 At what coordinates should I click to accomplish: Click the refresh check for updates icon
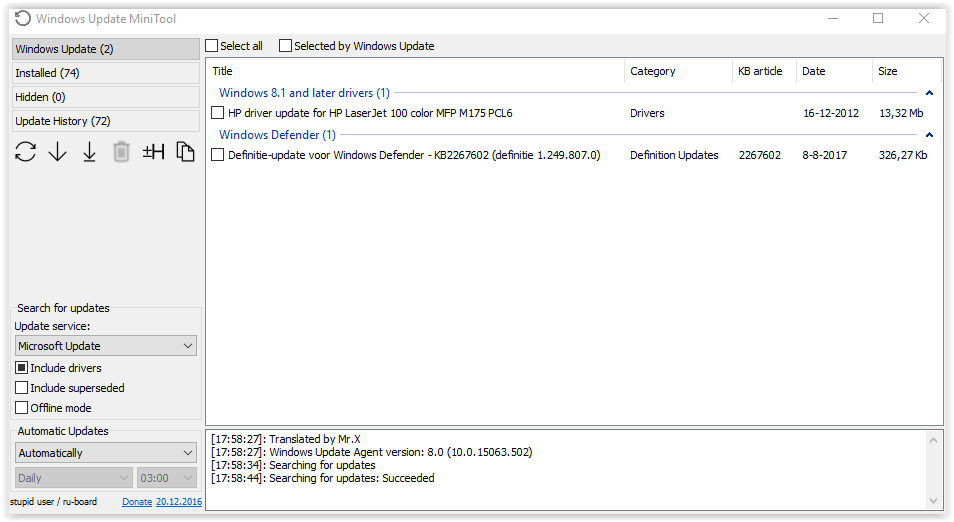(26, 152)
